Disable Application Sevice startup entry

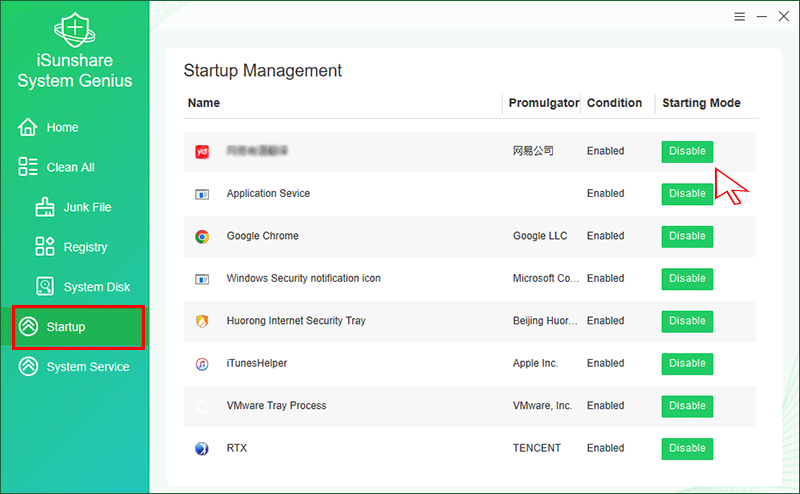[x=687, y=194]
